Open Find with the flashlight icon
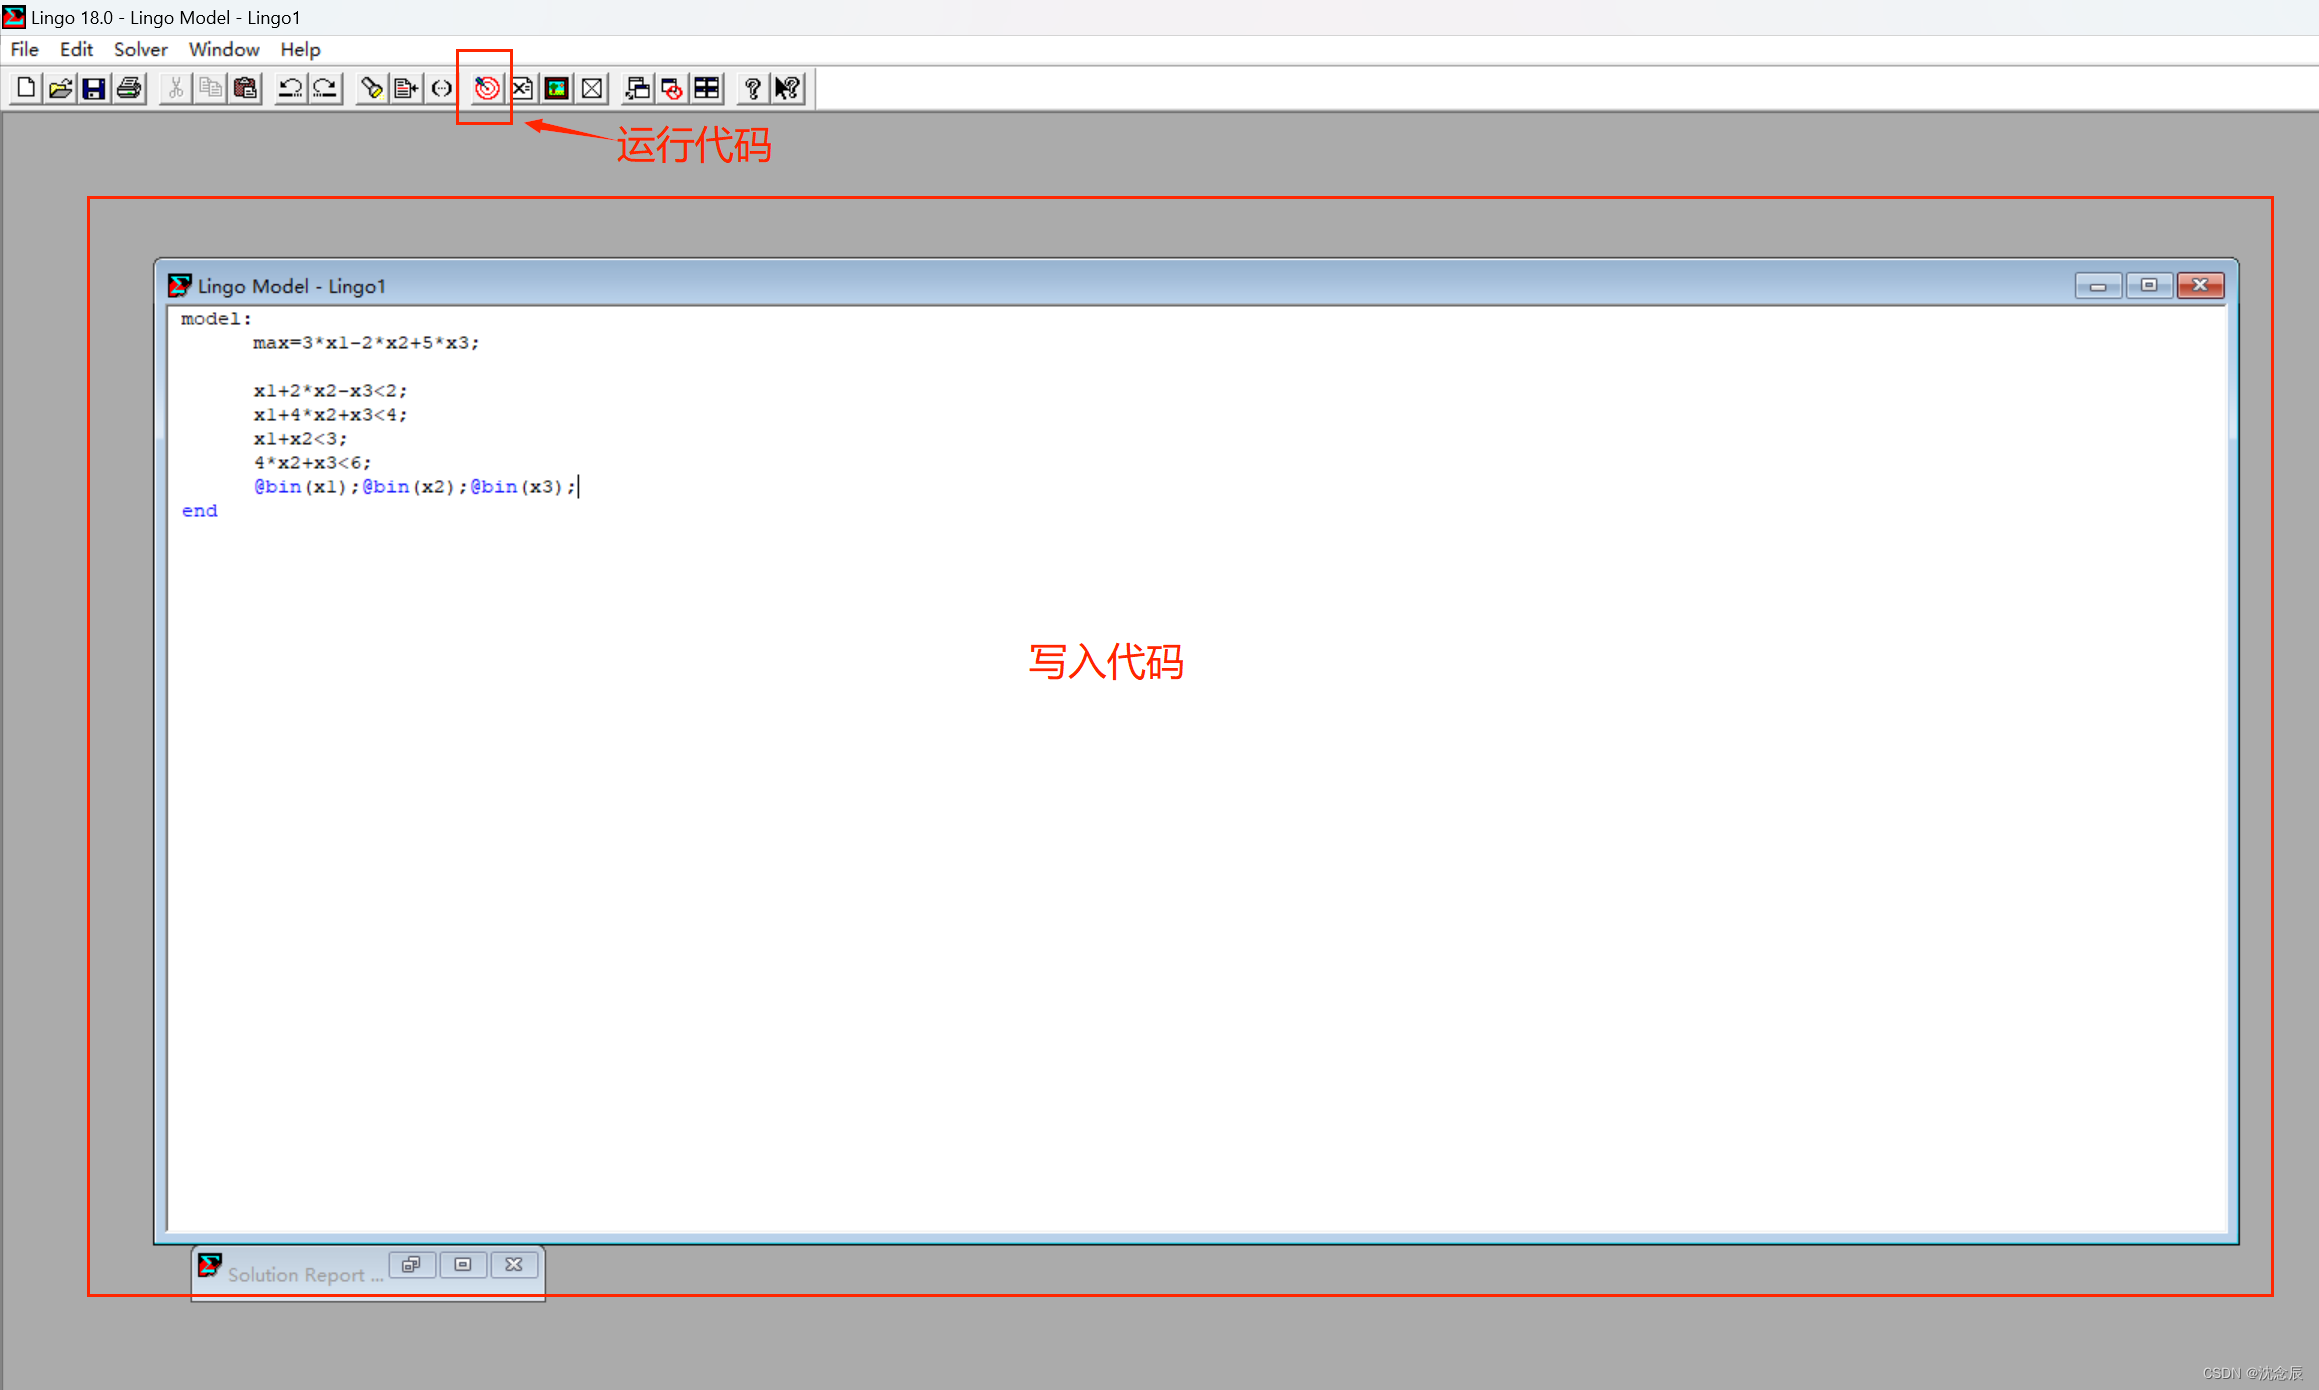The width and height of the screenshot is (2319, 1390). (371, 88)
